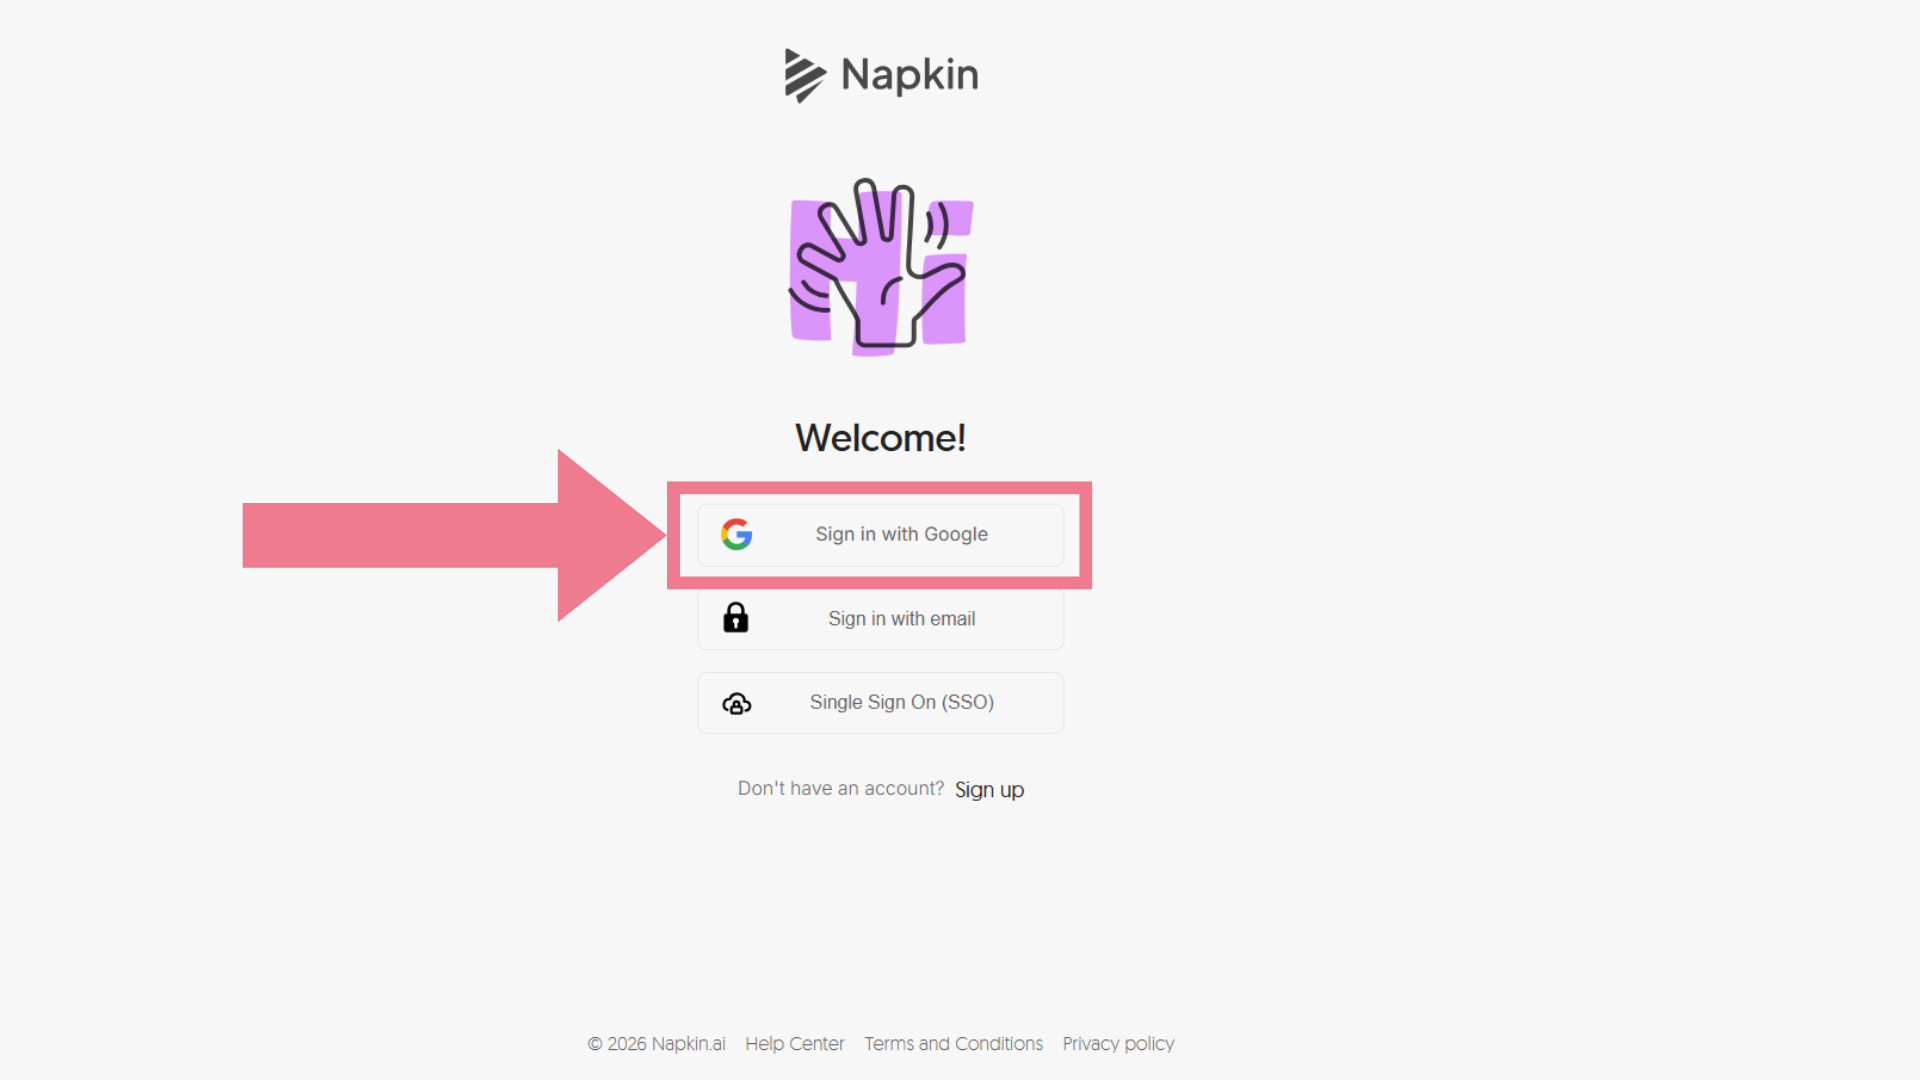Click the "Don't have an account?" text
The image size is (1920, 1080).
[x=841, y=789]
